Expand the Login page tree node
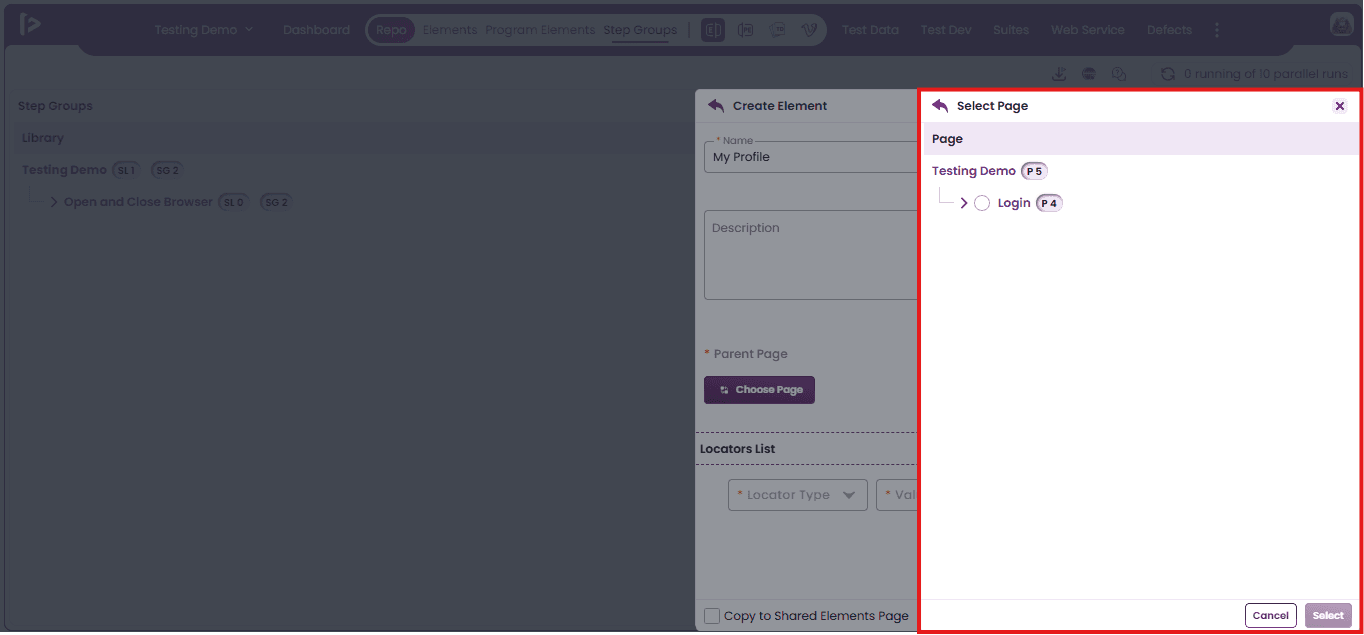The height and width of the screenshot is (635, 1364). [x=964, y=203]
